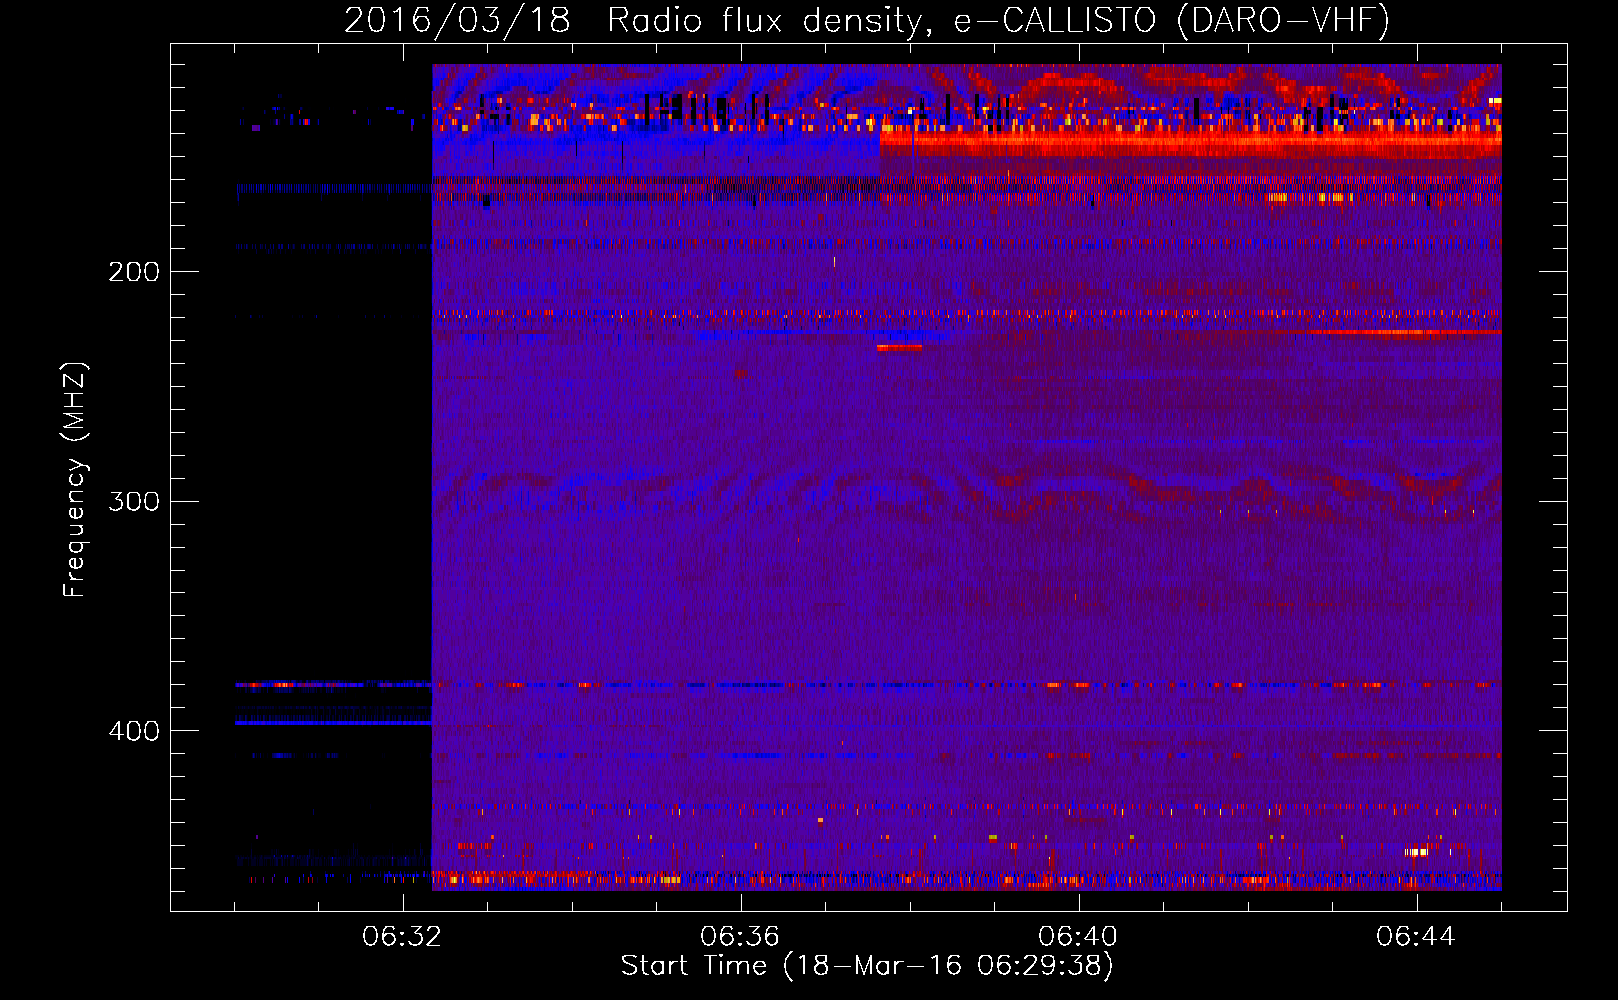1618x1000 pixels.
Task: Click the 'Frequency (MHZ)' axis label
Action: click(75, 480)
